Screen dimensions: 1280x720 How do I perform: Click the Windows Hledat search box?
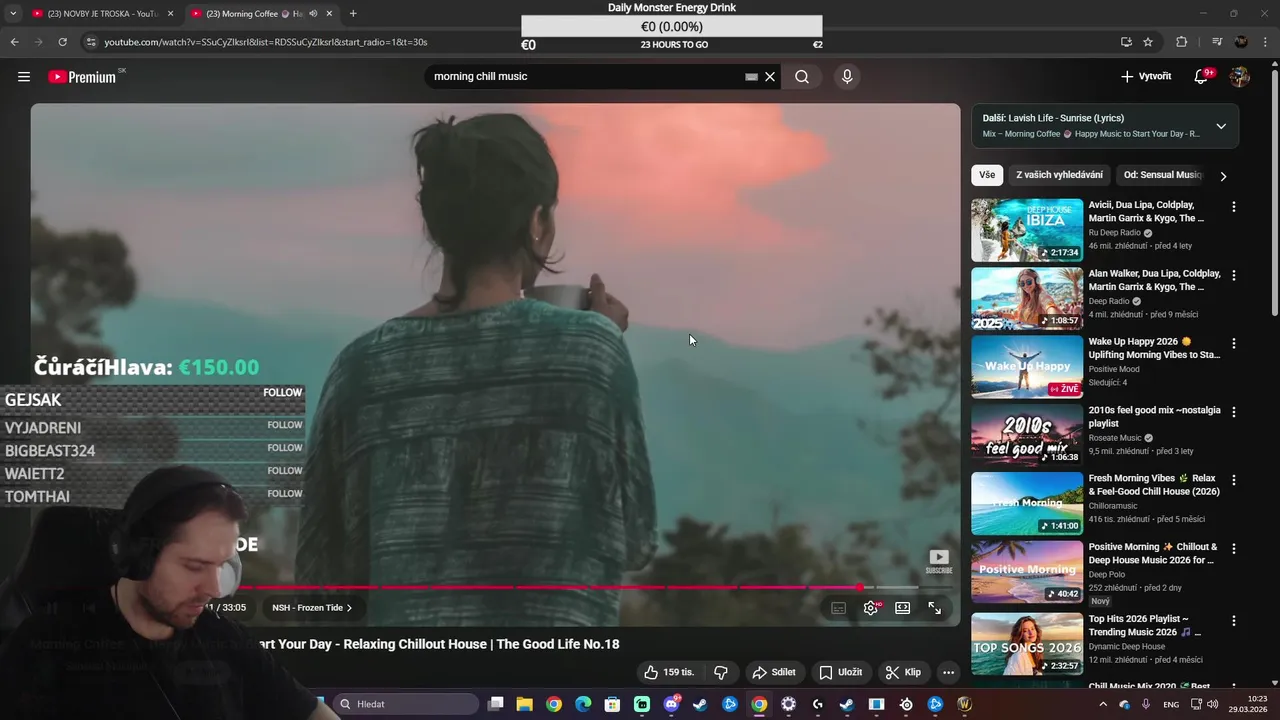coord(406,704)
